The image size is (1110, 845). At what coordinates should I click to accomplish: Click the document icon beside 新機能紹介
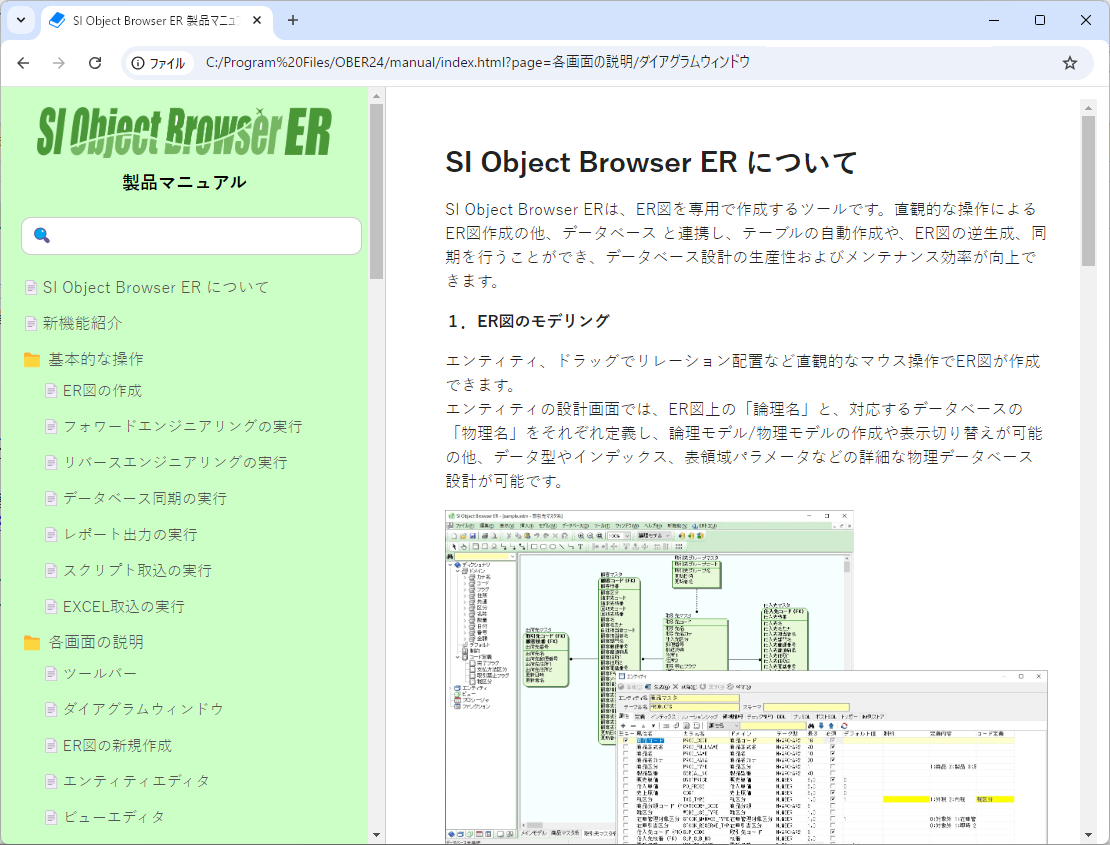point(33,322)
